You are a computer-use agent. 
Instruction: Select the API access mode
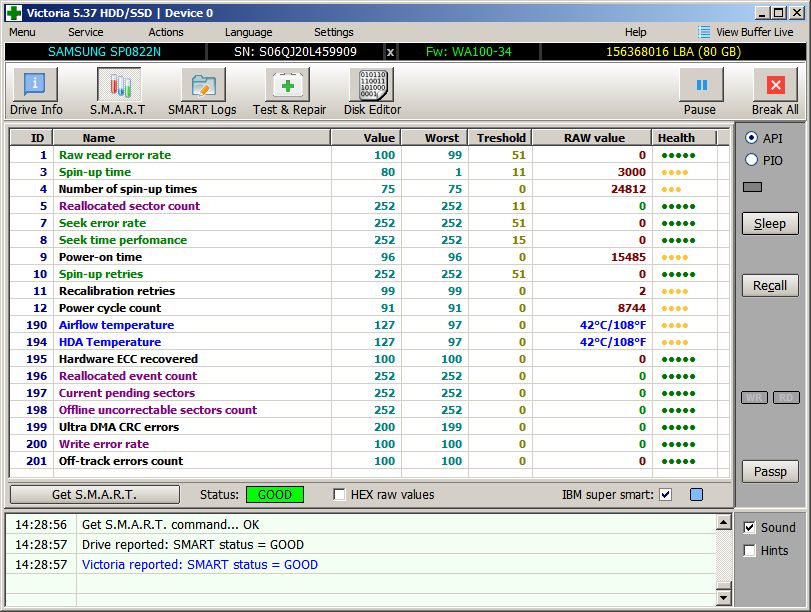pos(752,138)
